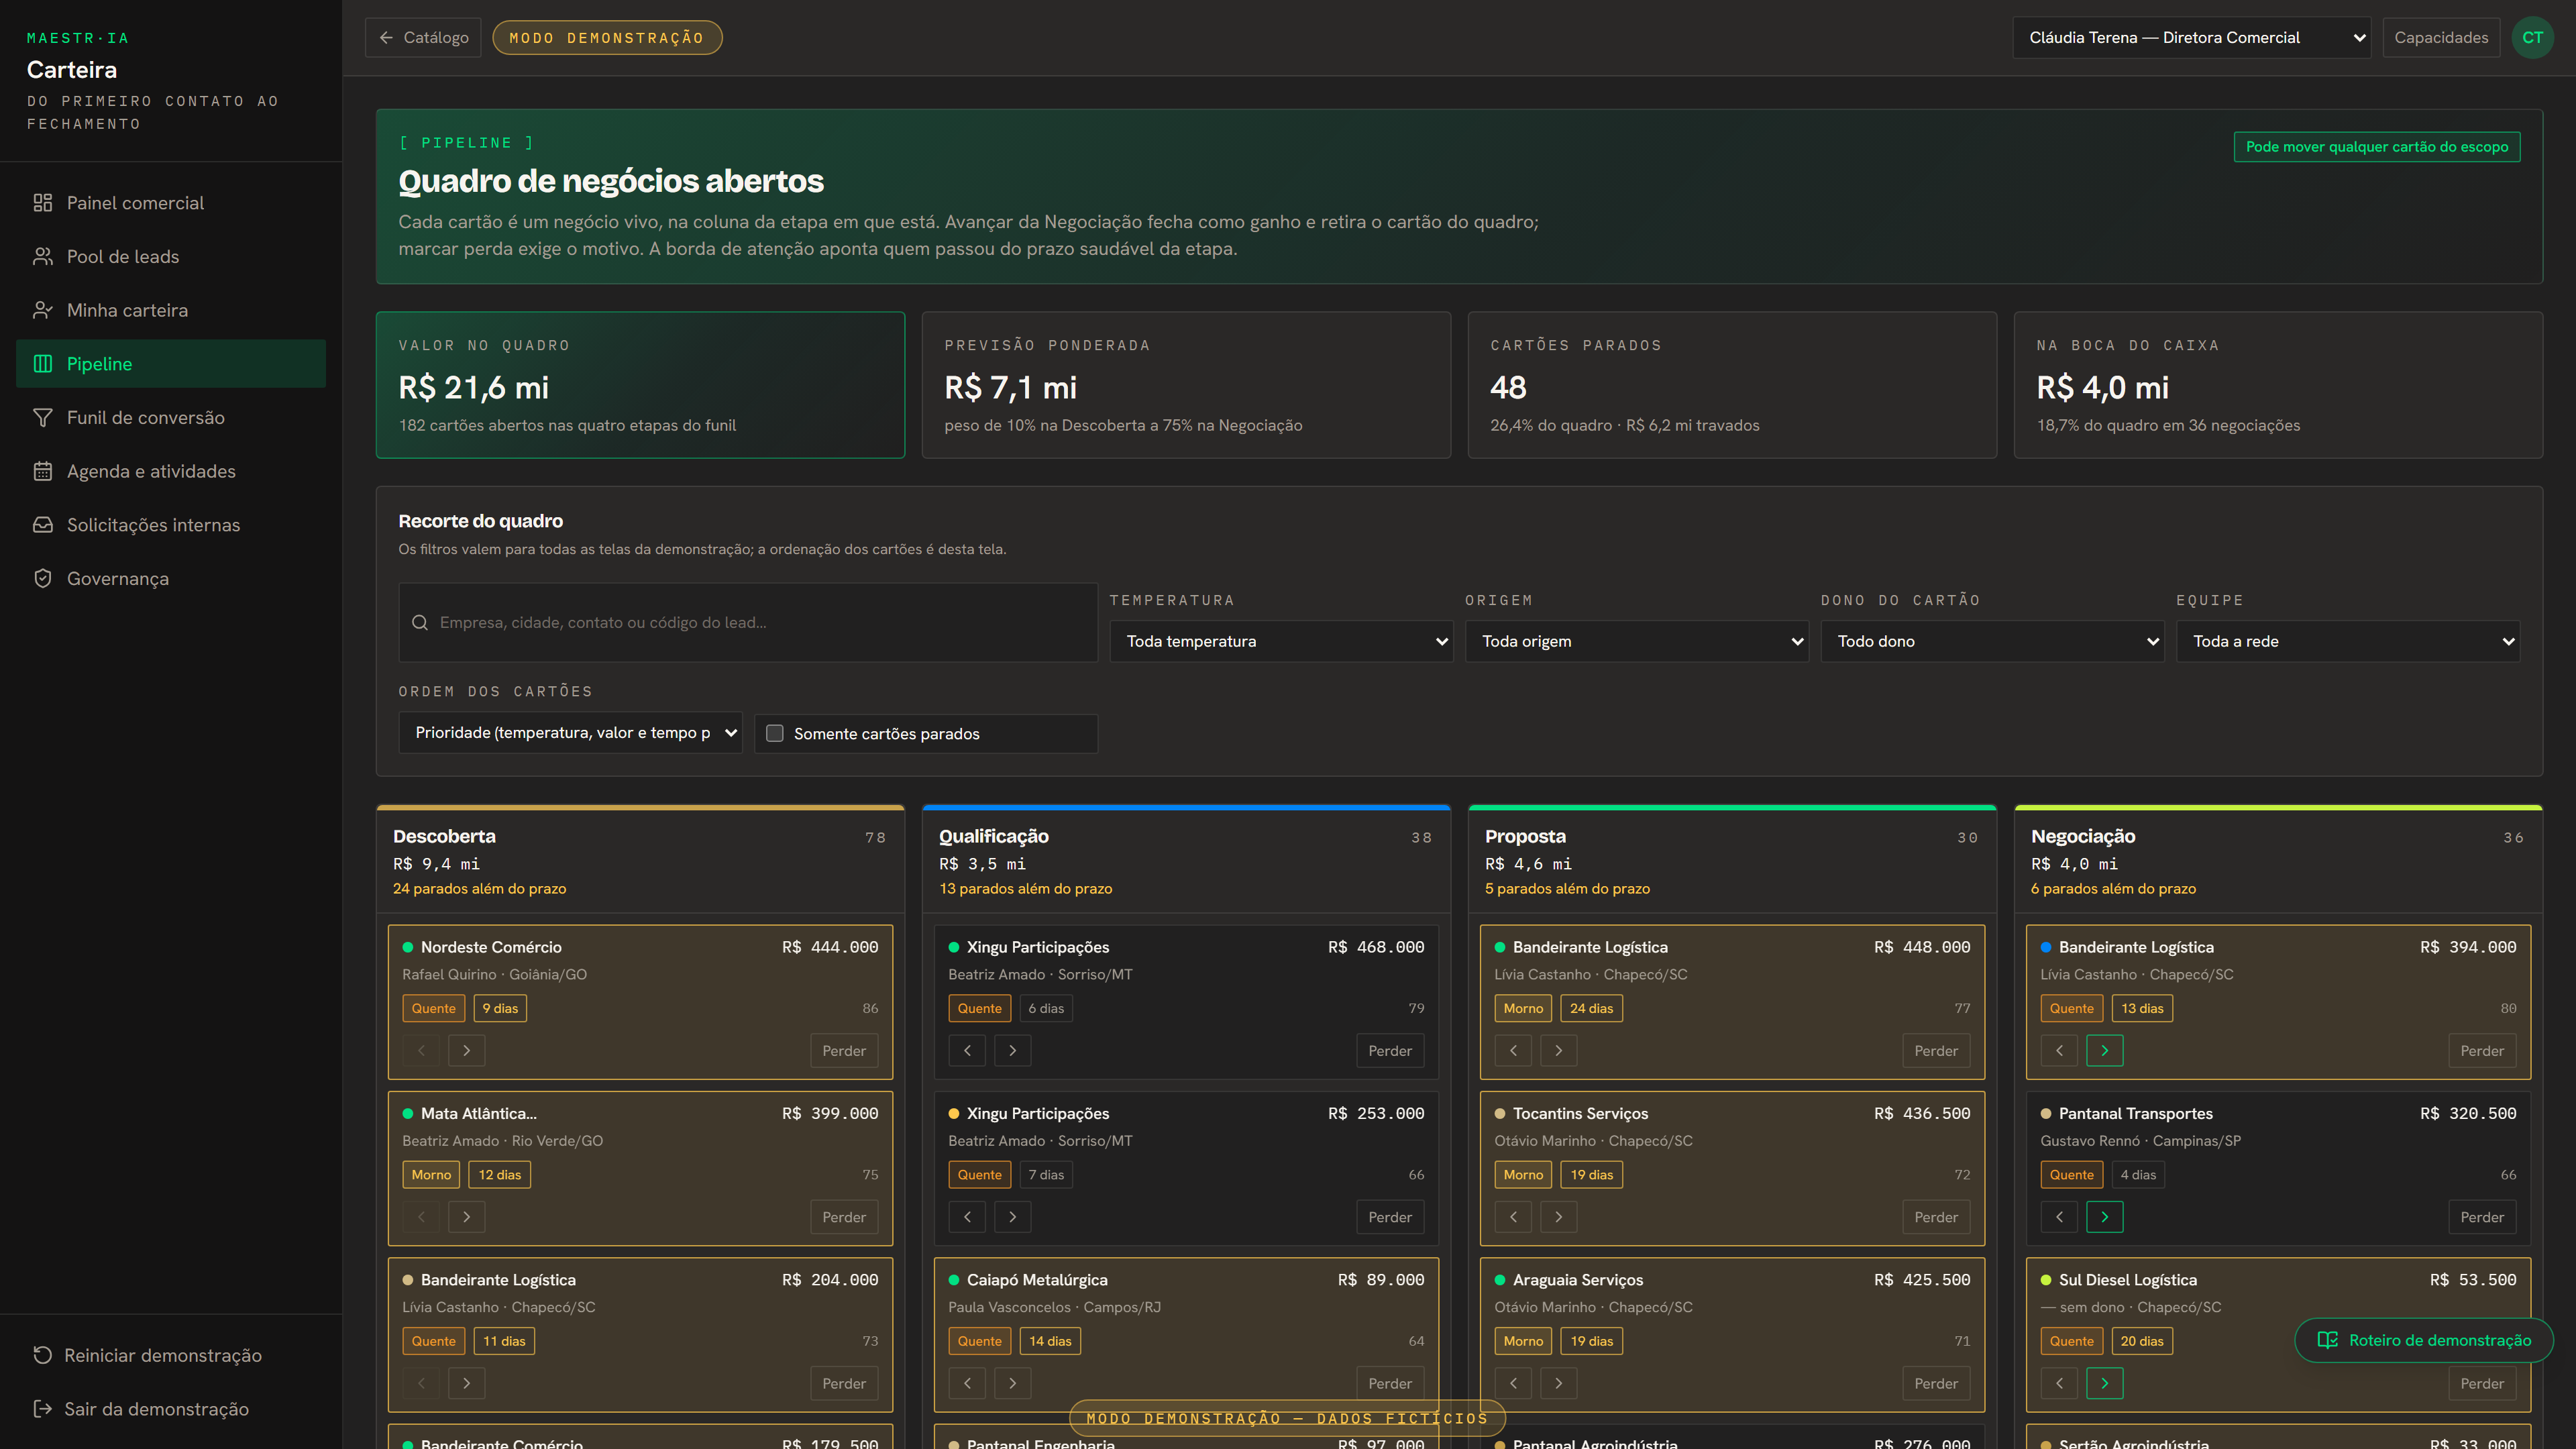
Task: Click the Sair da demonstração exit icon
Action: tap(42, 1409)
